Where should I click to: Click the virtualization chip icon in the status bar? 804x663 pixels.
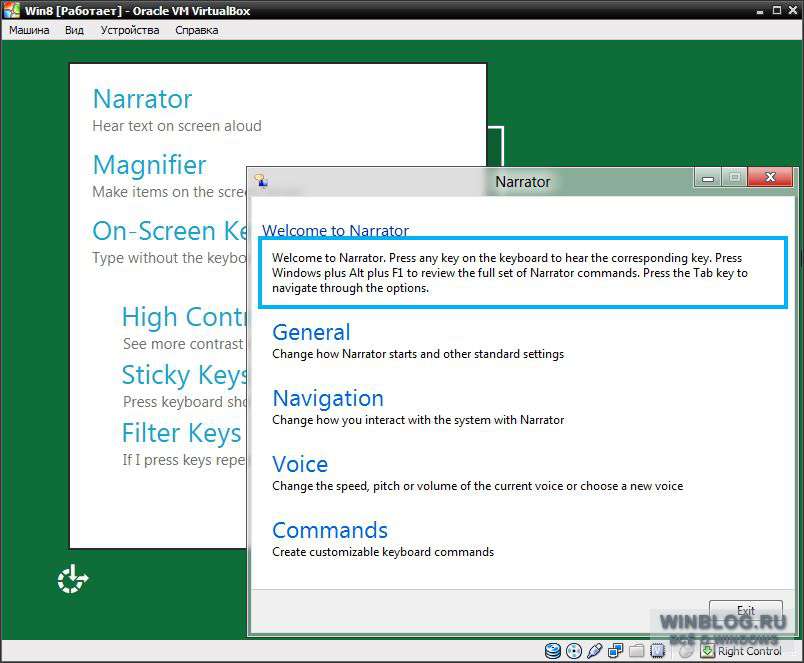[x=657, y=651]
